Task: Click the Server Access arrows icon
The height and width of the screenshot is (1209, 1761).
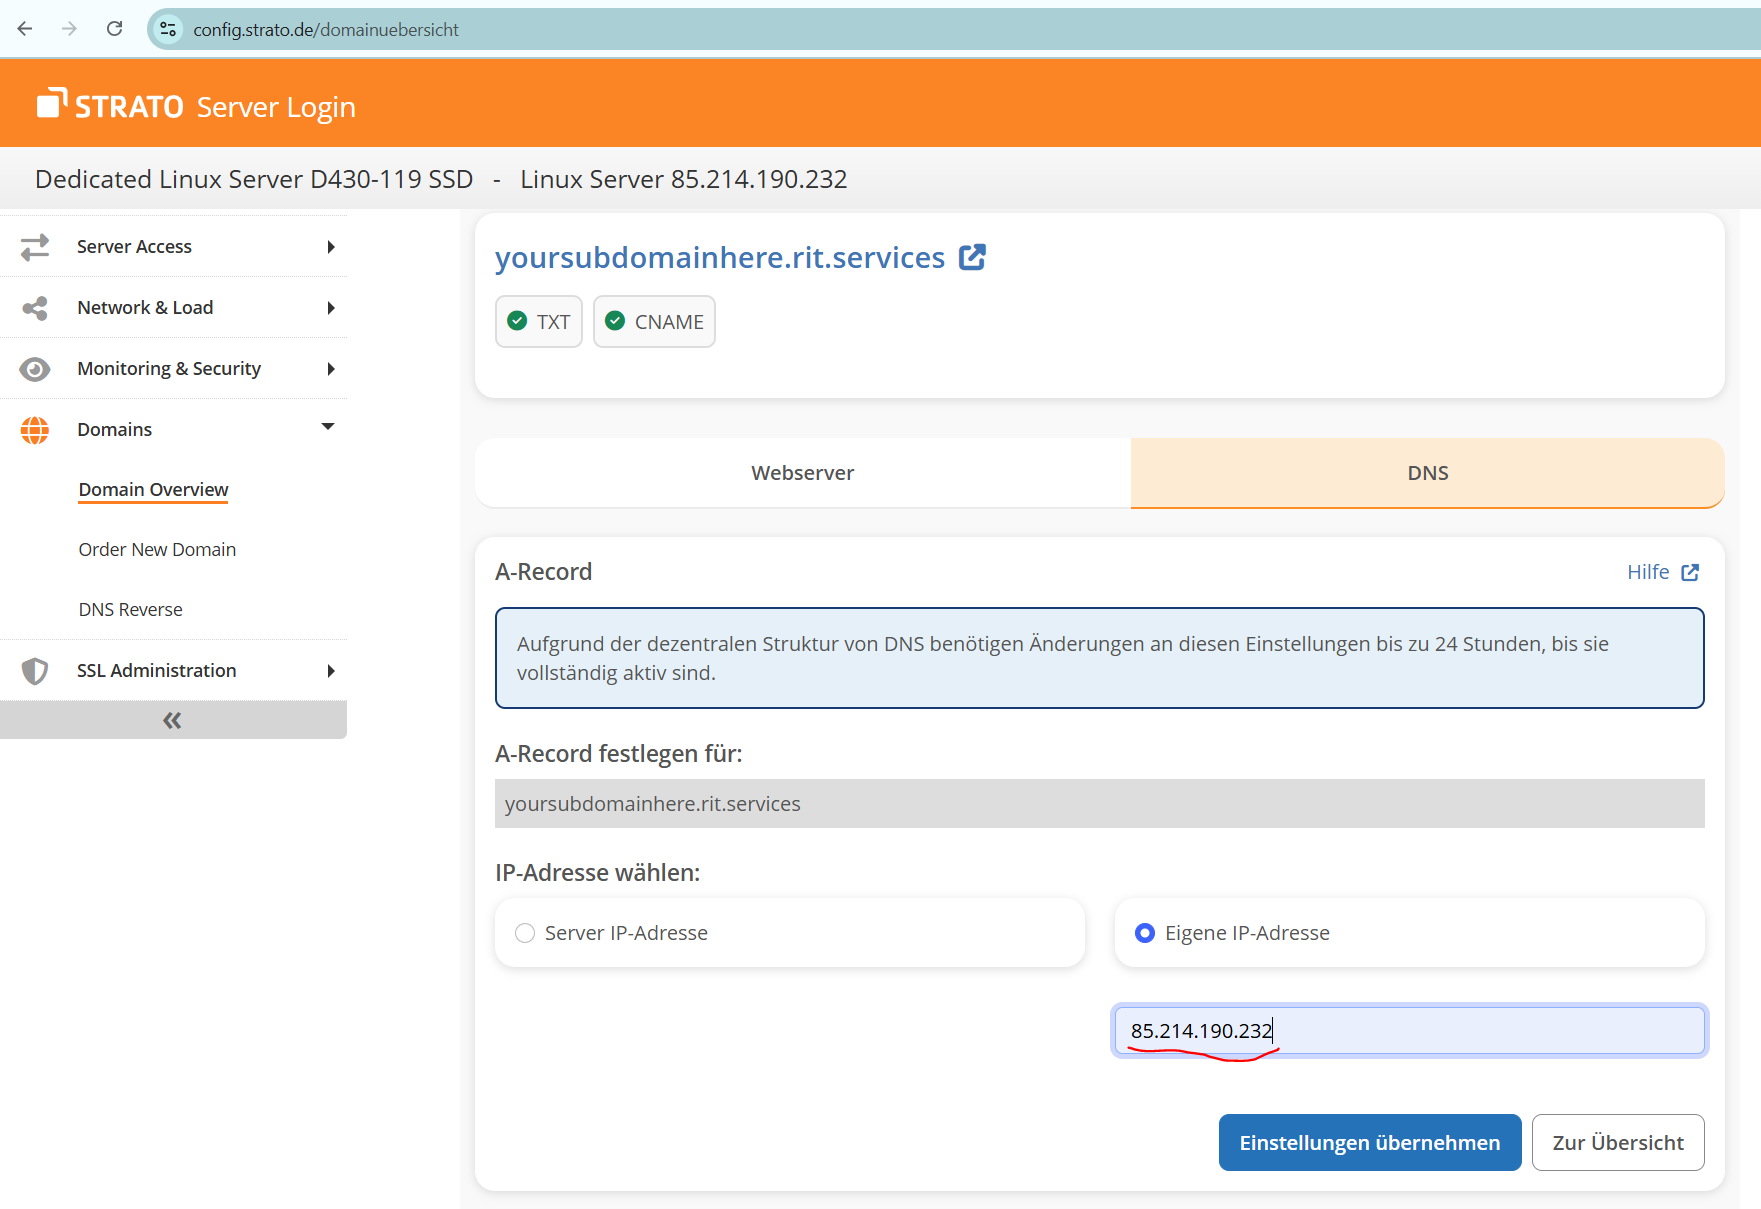Action: point(35,247)
